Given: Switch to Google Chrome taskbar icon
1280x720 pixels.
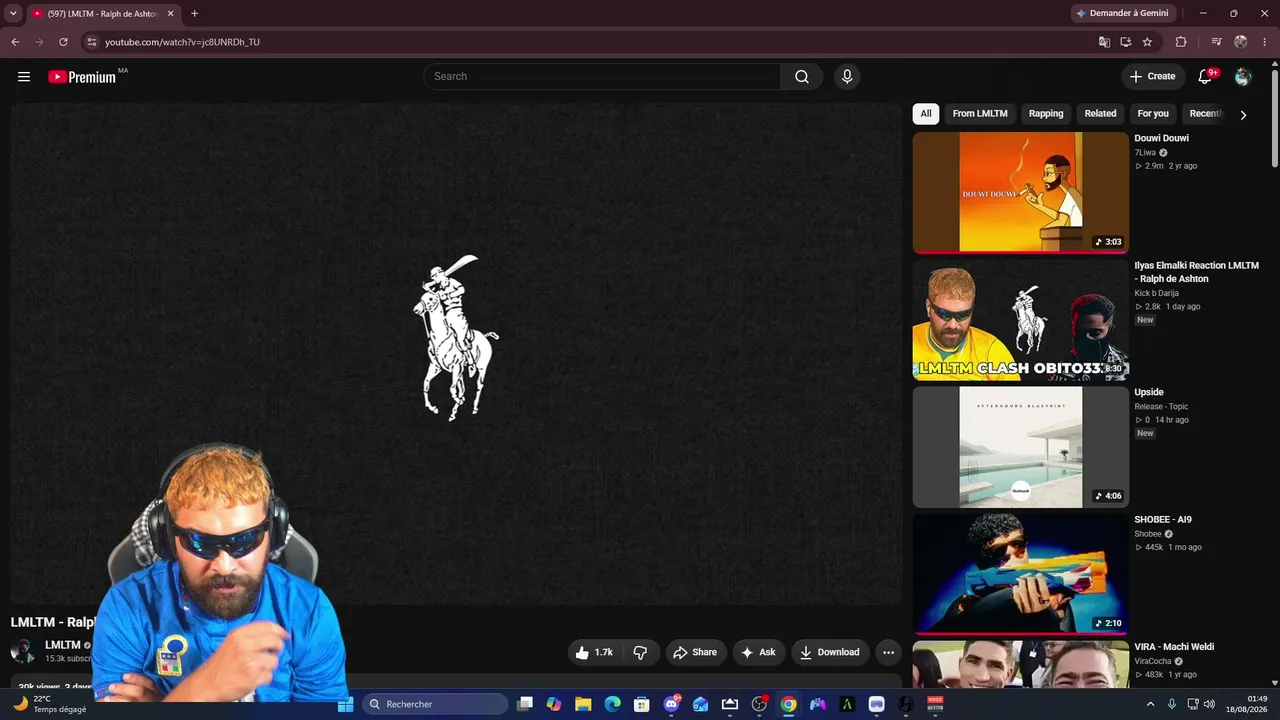Looking at the screenshot, I should (x=789, y=705).
